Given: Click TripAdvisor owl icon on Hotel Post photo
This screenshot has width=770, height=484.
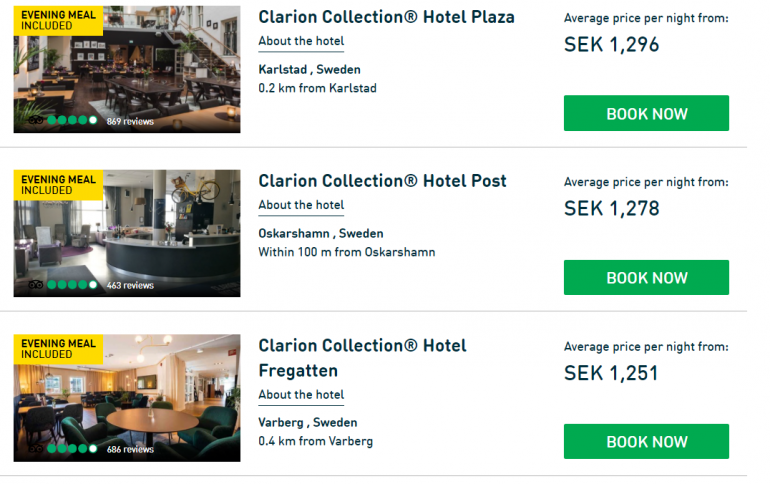Looking at the screenshot, I should [36, 285].
